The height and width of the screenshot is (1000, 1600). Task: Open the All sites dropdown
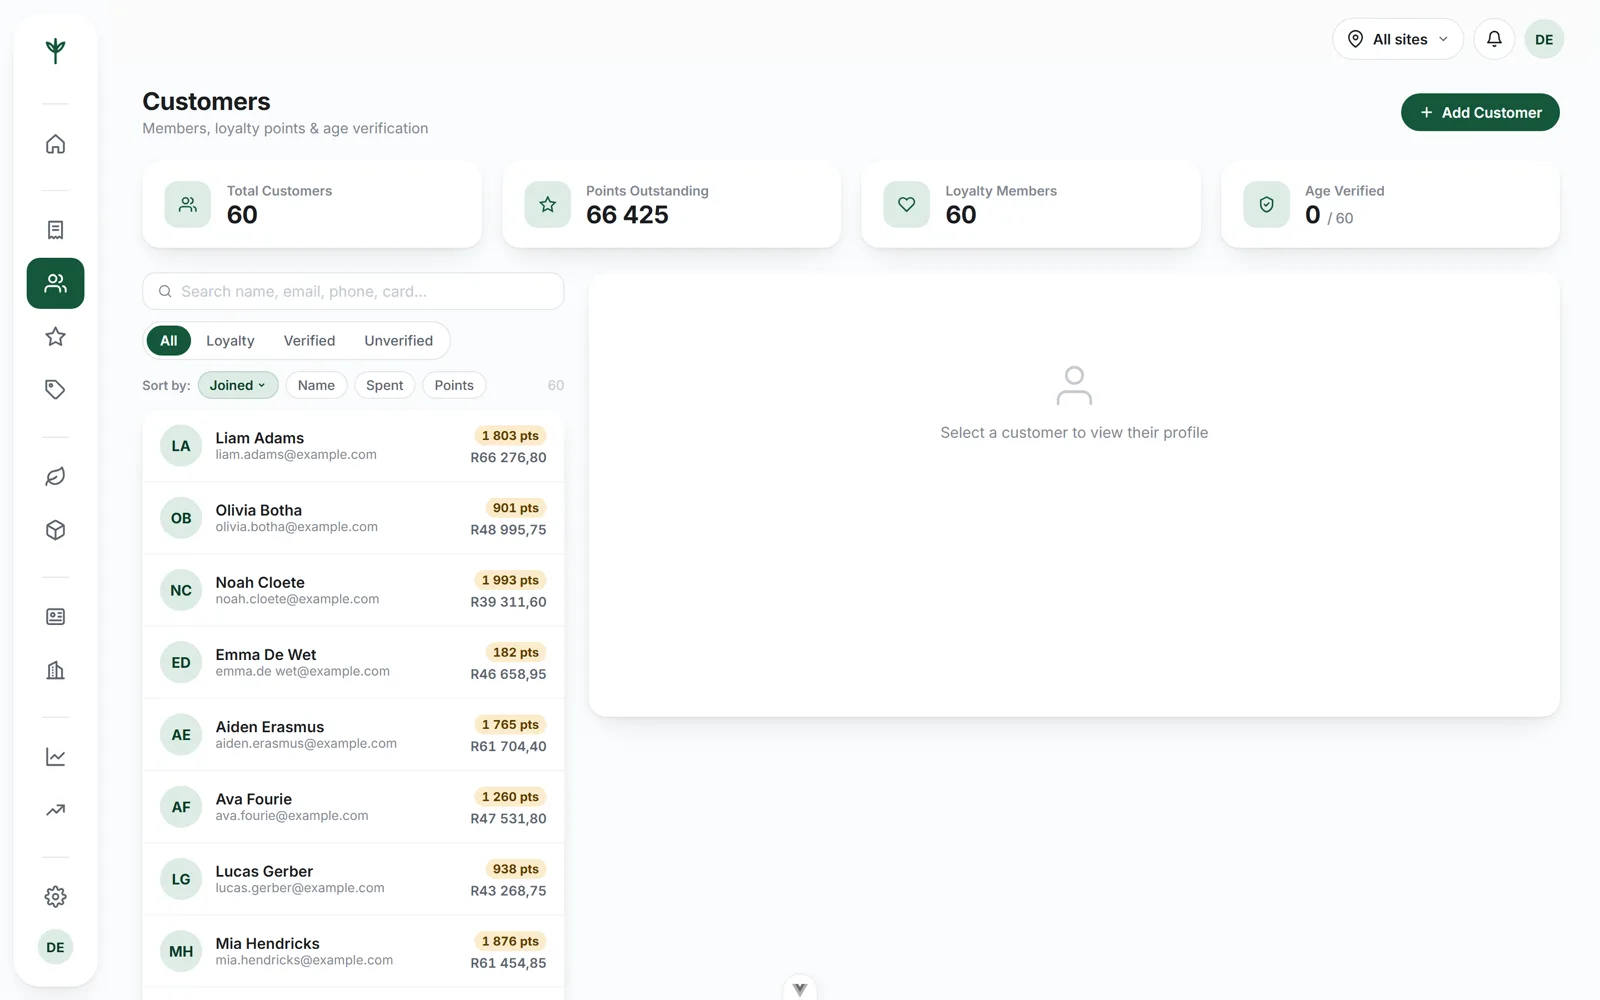1398,39
